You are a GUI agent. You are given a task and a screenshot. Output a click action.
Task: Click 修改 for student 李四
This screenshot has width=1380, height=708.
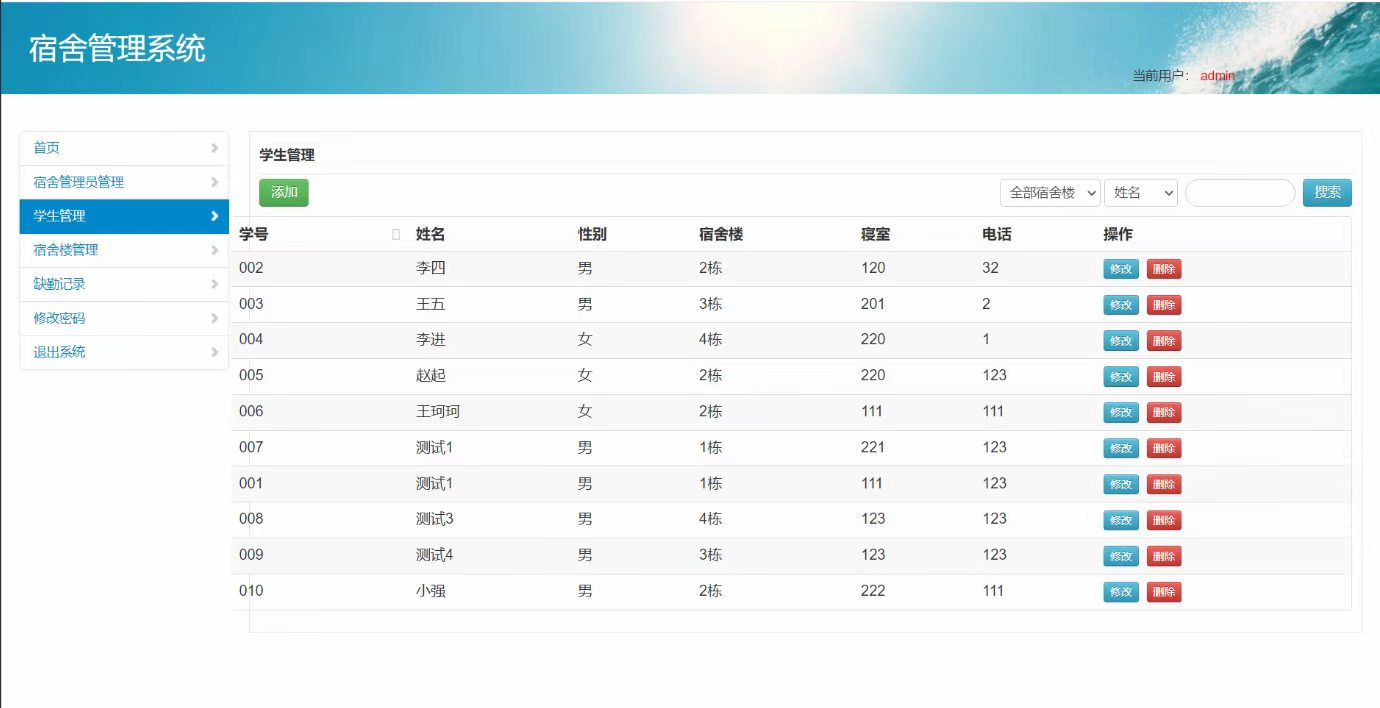point(1121,269)
